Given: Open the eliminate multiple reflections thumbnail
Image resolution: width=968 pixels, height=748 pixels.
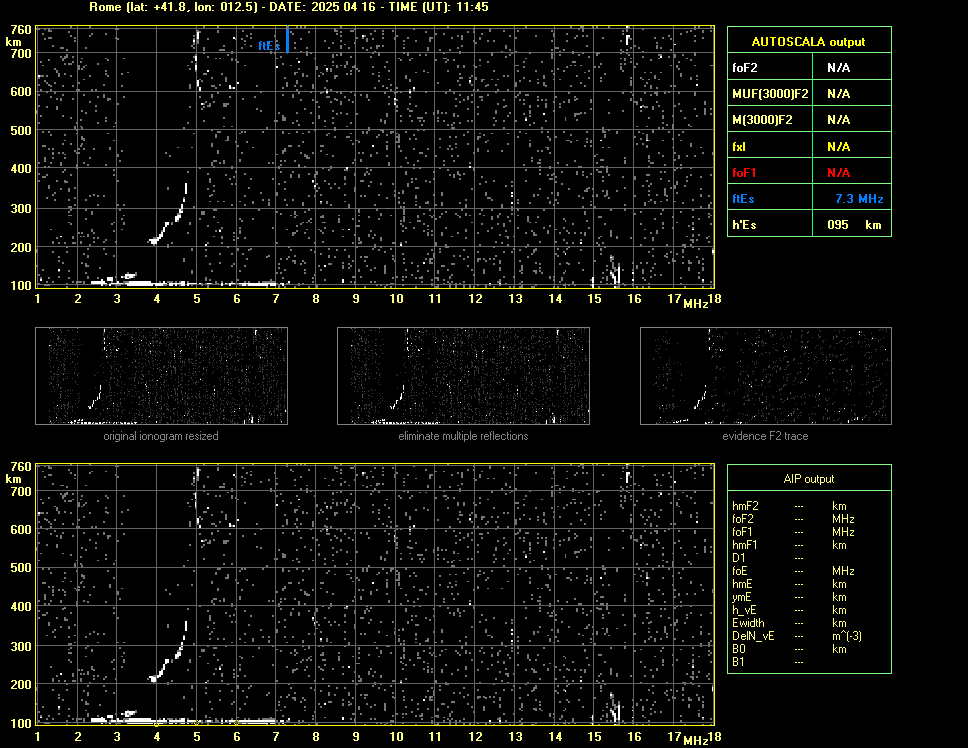Looking at the screenshot, I should click(463, 376).
